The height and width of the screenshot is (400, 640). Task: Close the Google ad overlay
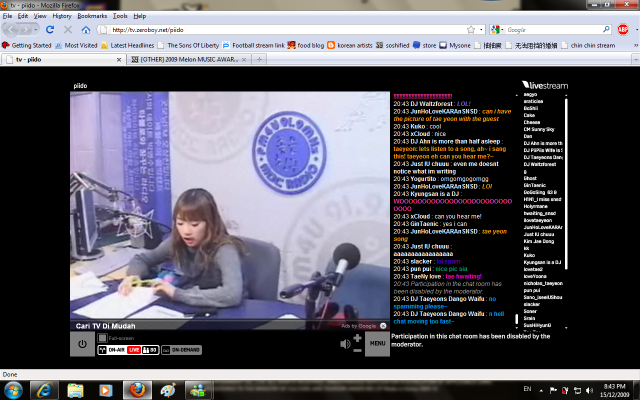(384, 325)
